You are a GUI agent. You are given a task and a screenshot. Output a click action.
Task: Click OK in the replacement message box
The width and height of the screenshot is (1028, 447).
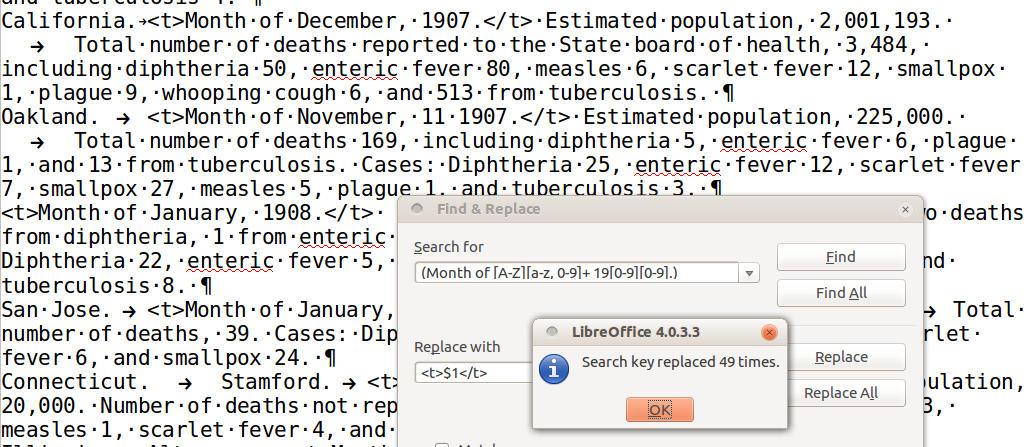(659, 409)
